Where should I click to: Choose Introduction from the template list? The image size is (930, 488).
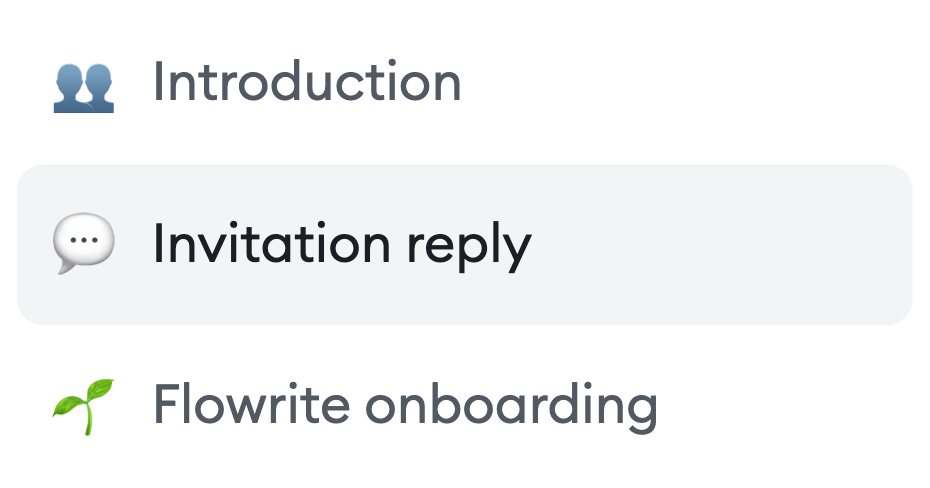click(306, 83)
